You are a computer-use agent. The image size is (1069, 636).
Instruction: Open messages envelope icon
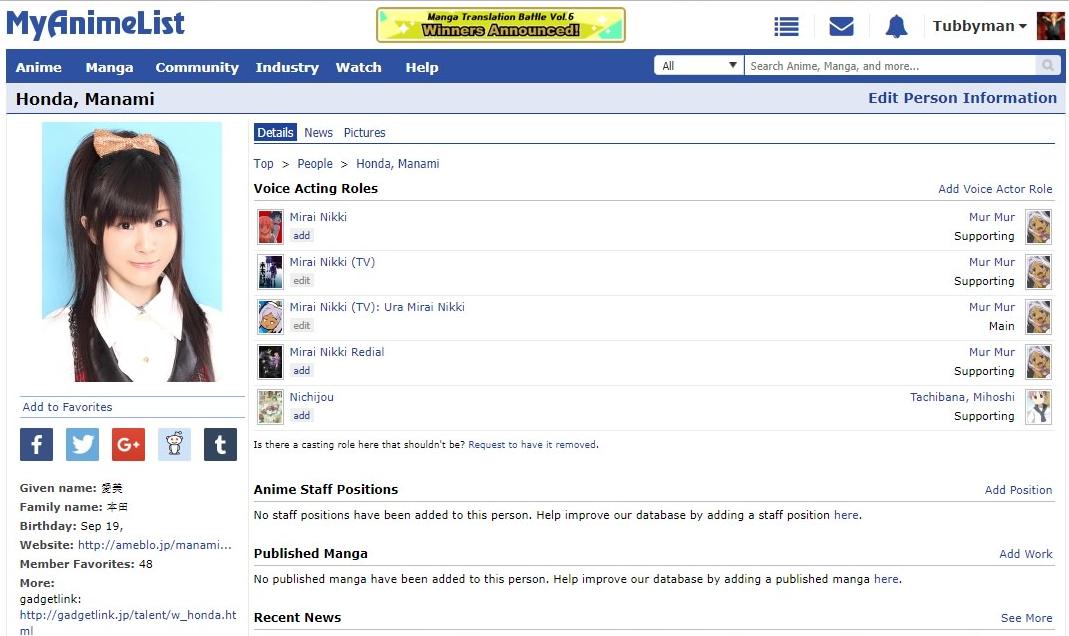click(x=841, y=27)
